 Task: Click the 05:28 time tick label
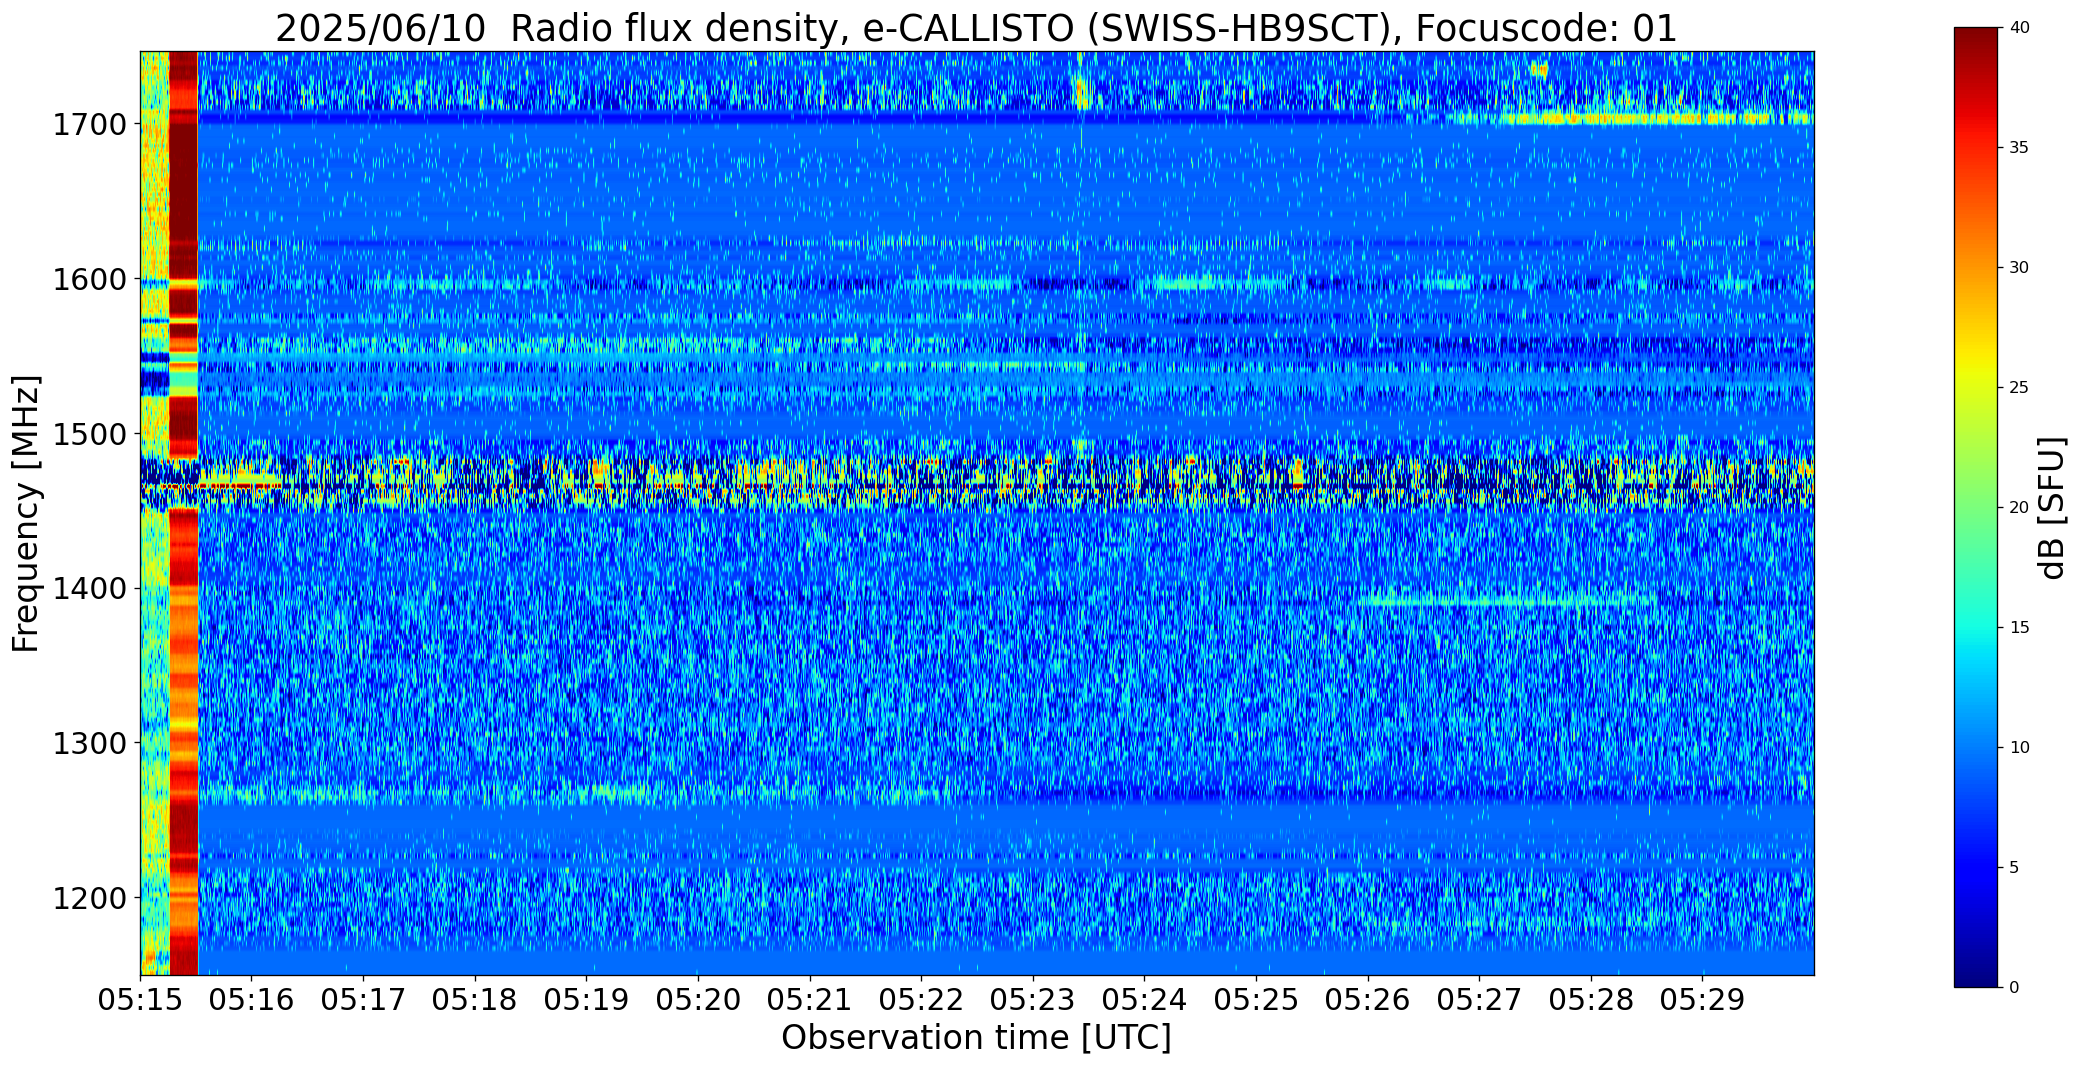[x=1591, y=1000]
